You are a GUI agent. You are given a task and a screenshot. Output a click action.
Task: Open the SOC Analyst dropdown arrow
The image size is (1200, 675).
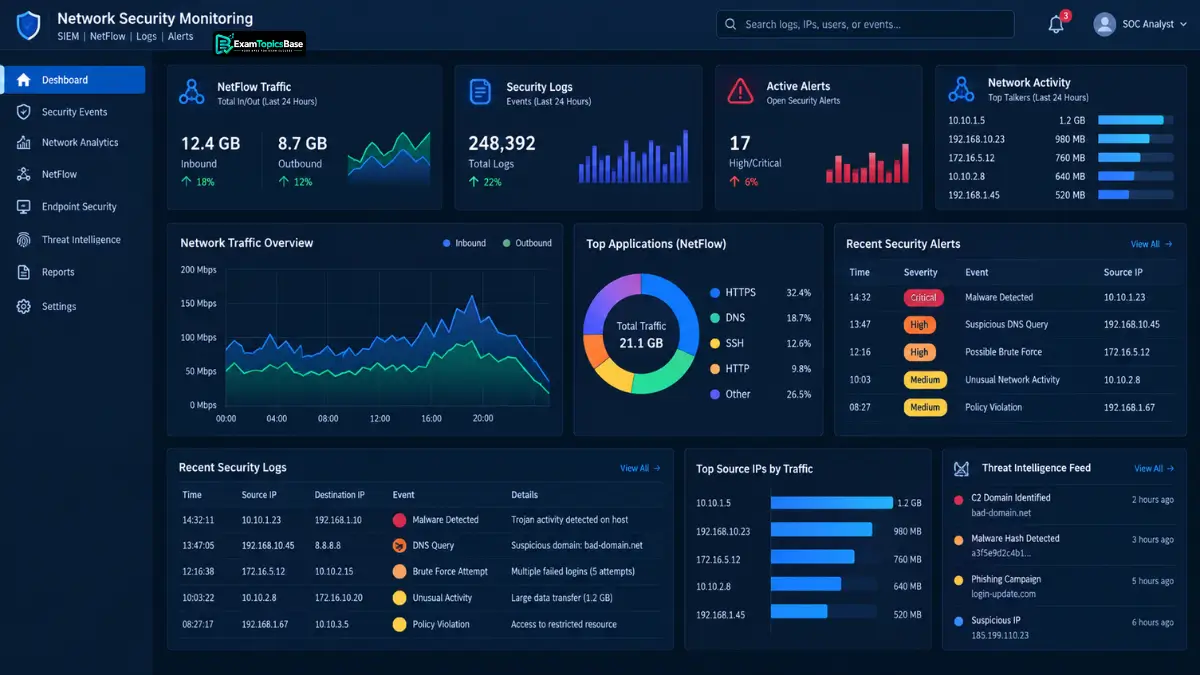coord(1183,24)
